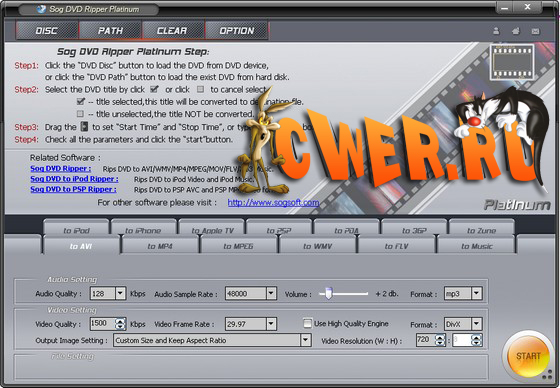The width and height of the screenshot is (560, 388).
Task: Click the PATH button
Action: [x=110, y=31]
